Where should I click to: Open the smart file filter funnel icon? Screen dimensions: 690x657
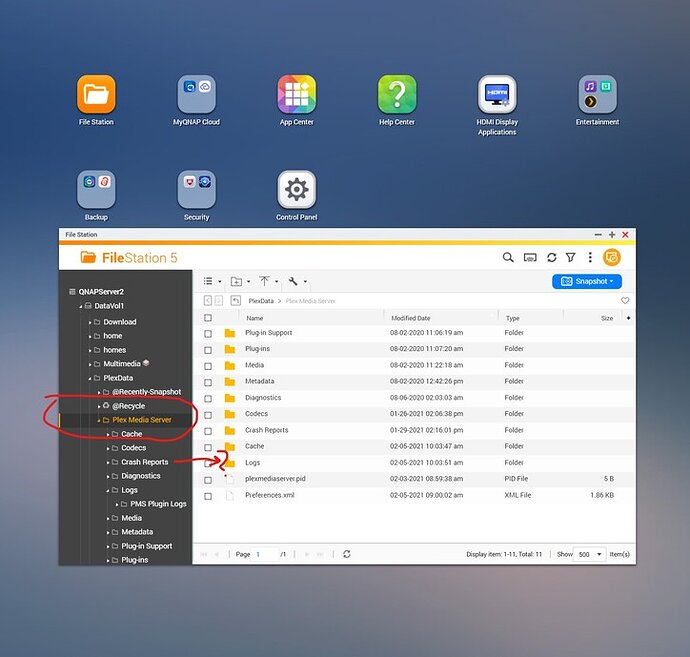[x=571, y=257]
